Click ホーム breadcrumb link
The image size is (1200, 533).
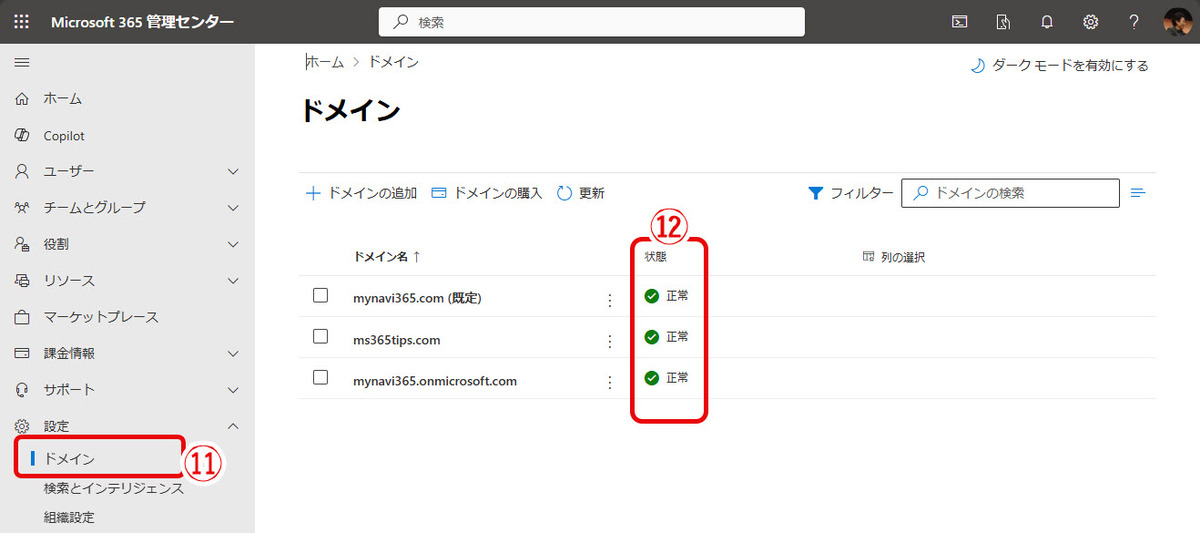point(324,62)
